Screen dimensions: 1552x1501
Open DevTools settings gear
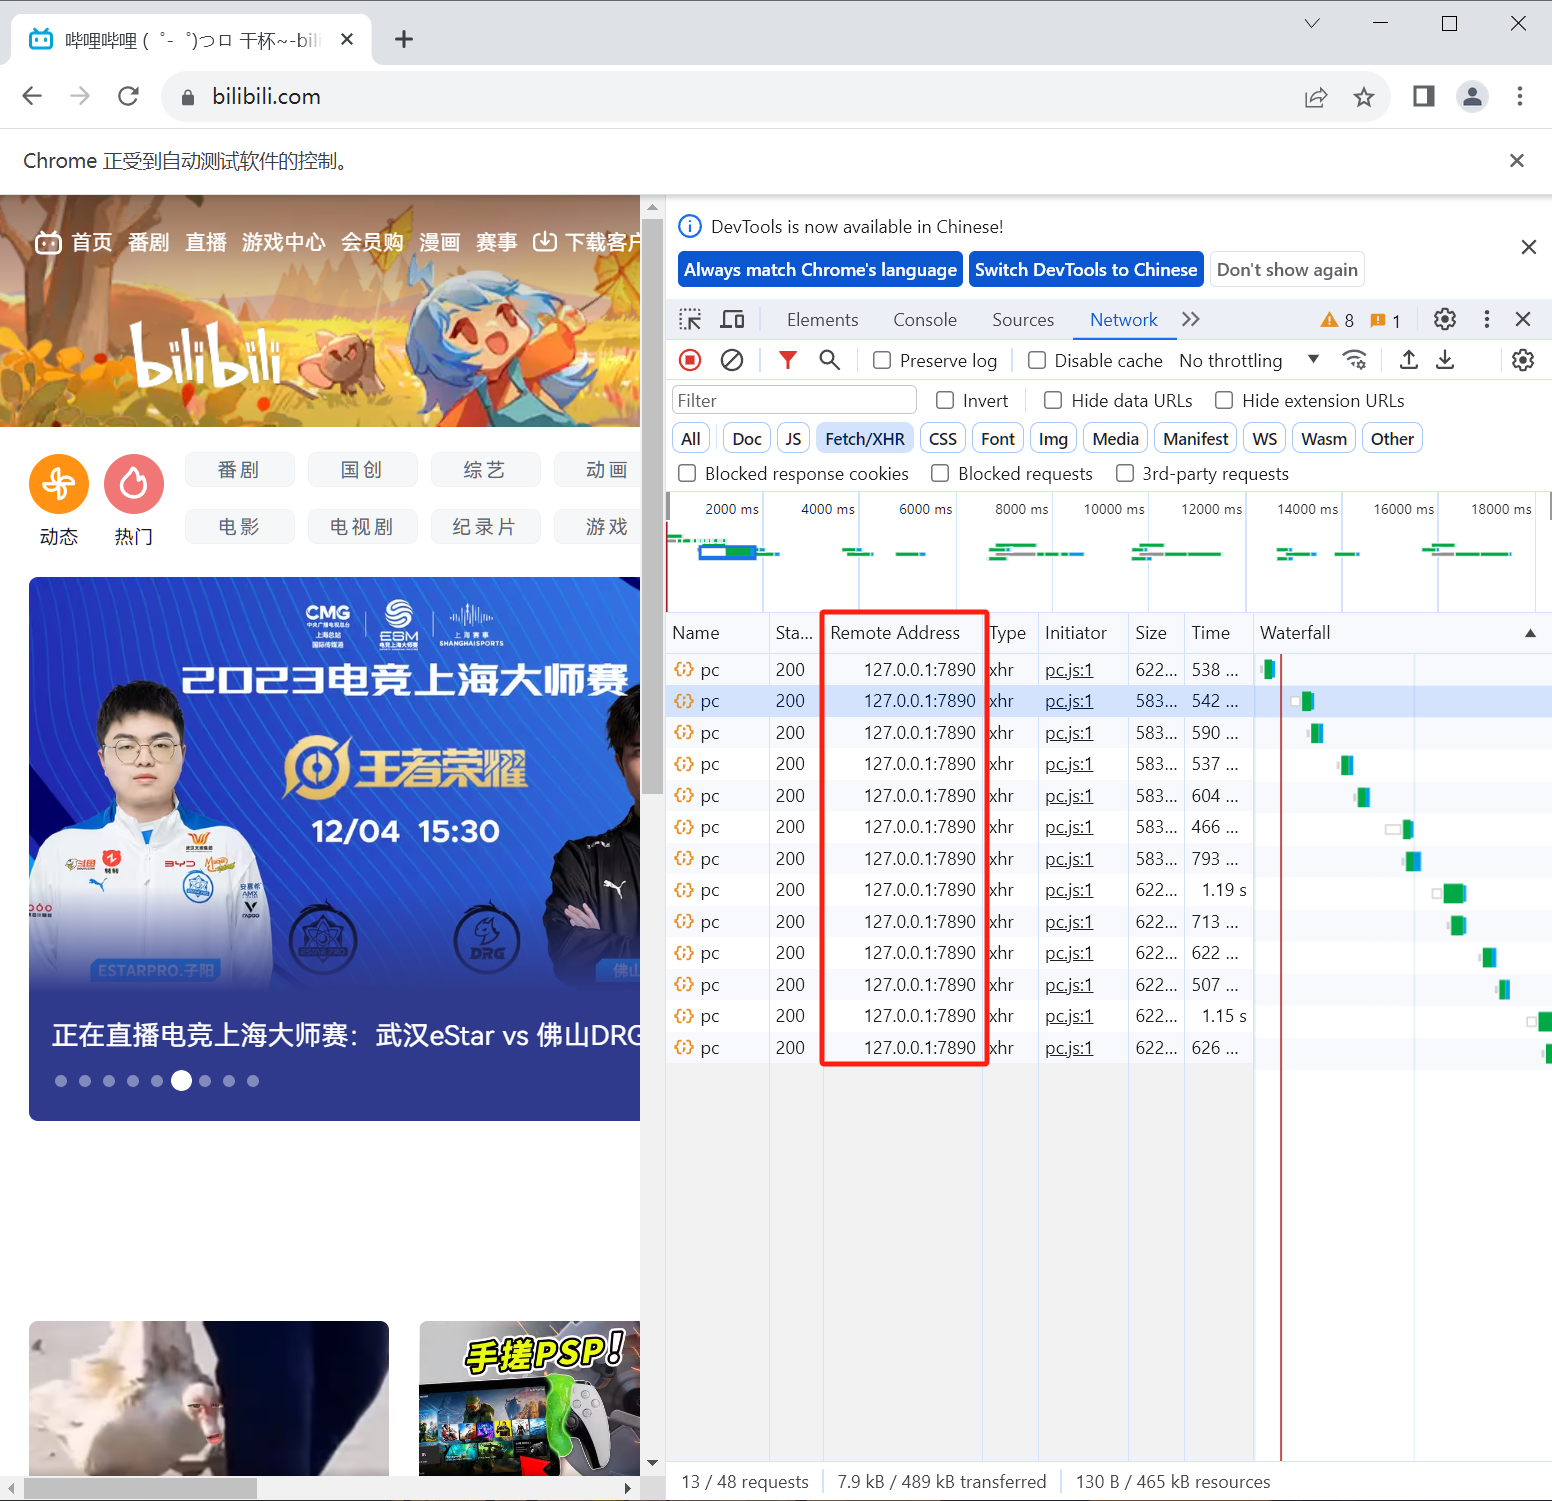tap(1445, 320)
